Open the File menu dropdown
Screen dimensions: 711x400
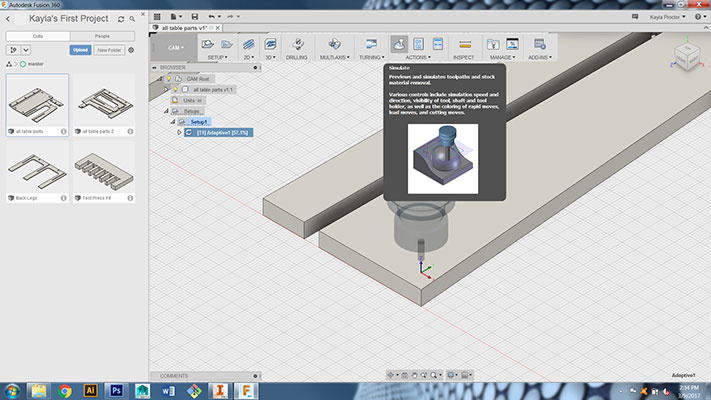[x=176, y=17]
